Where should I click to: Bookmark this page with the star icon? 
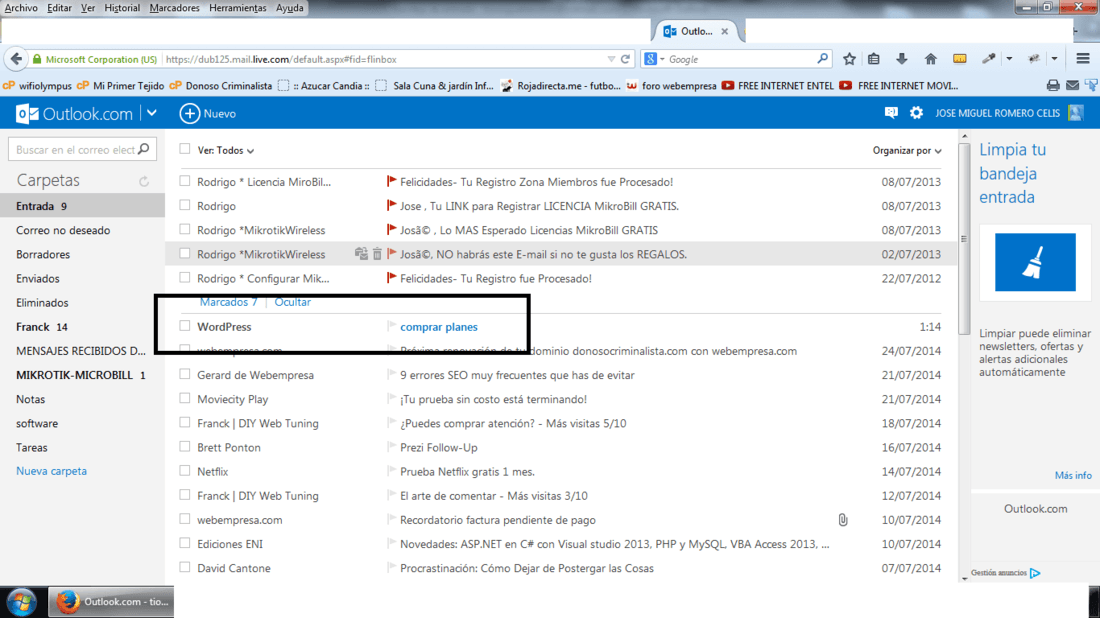point(849,59)
